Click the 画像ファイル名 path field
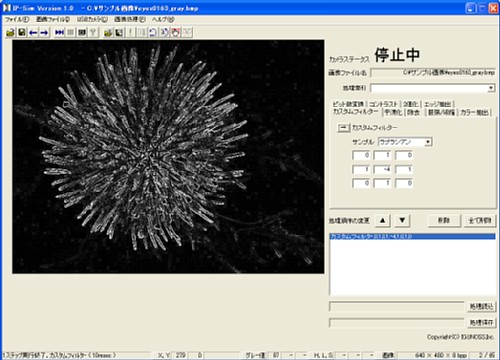Viewport: 500px width, 360px height. [433, 72]
